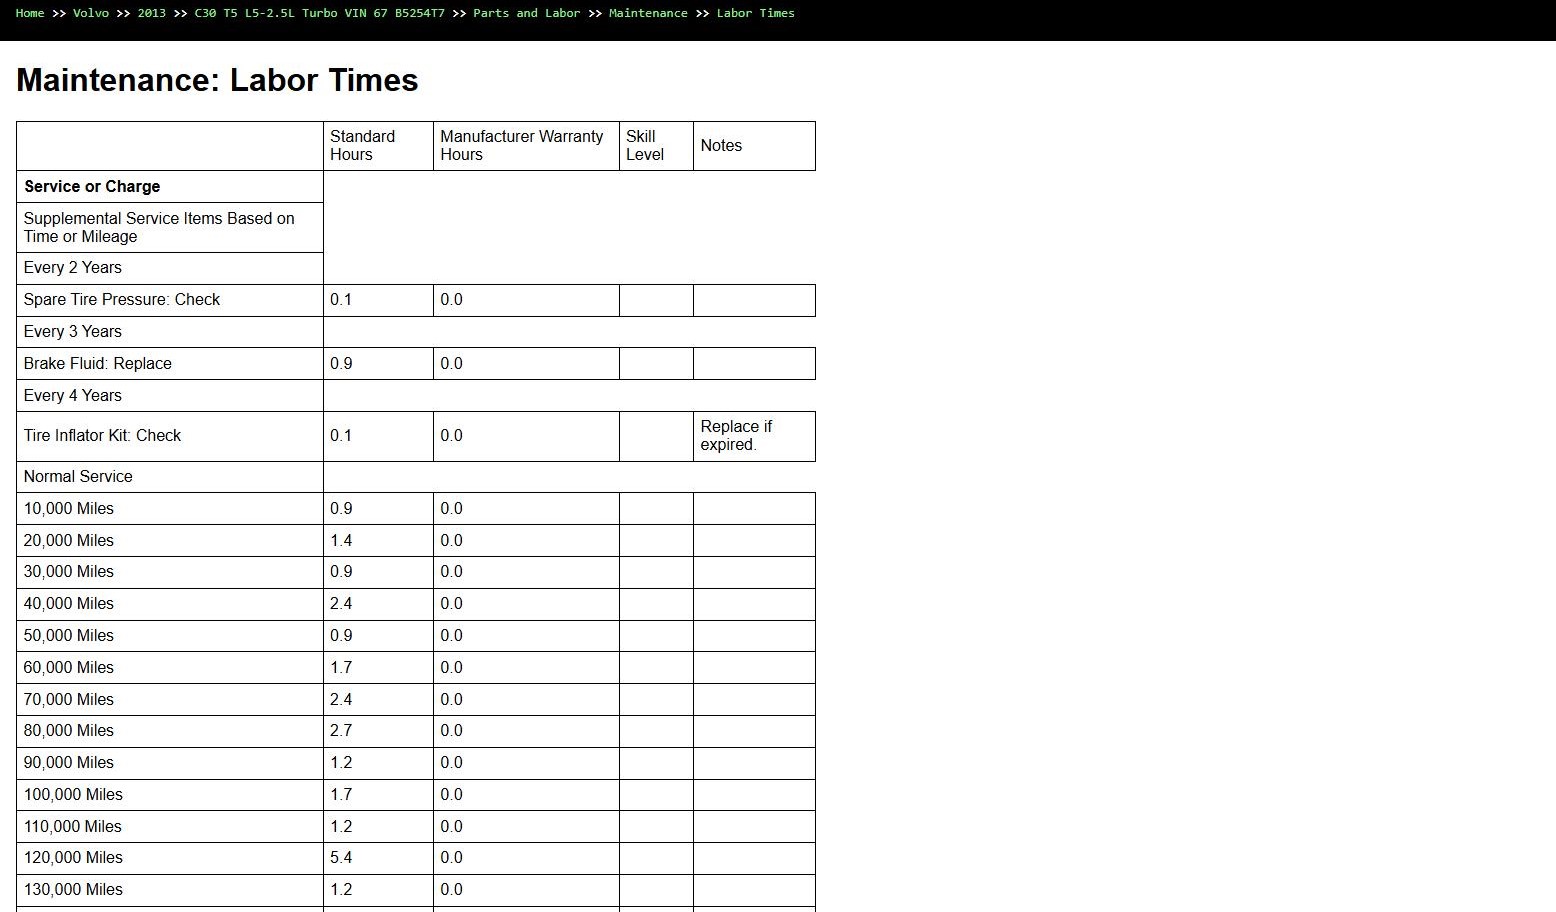Click the 1.4 standard hours for 20,000 Miles
The height and width of the screenshot is (912, 1556).
pyautogui.click(x=378, y=541)
